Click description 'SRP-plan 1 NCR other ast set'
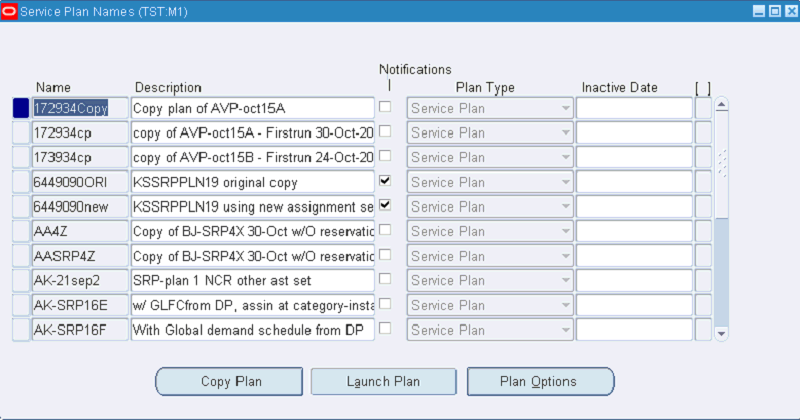This screenshot has width=800, height=420. (253, 280)
